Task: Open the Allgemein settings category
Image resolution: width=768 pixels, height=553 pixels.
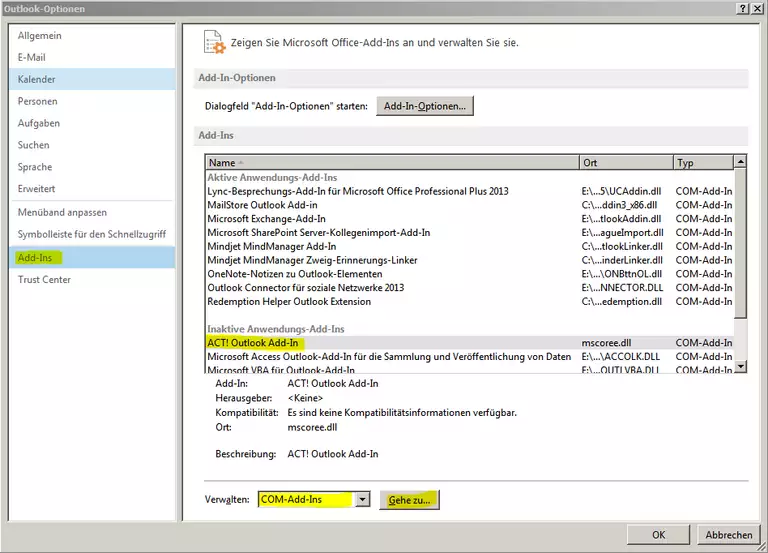Action: click(x=39, y=36)
